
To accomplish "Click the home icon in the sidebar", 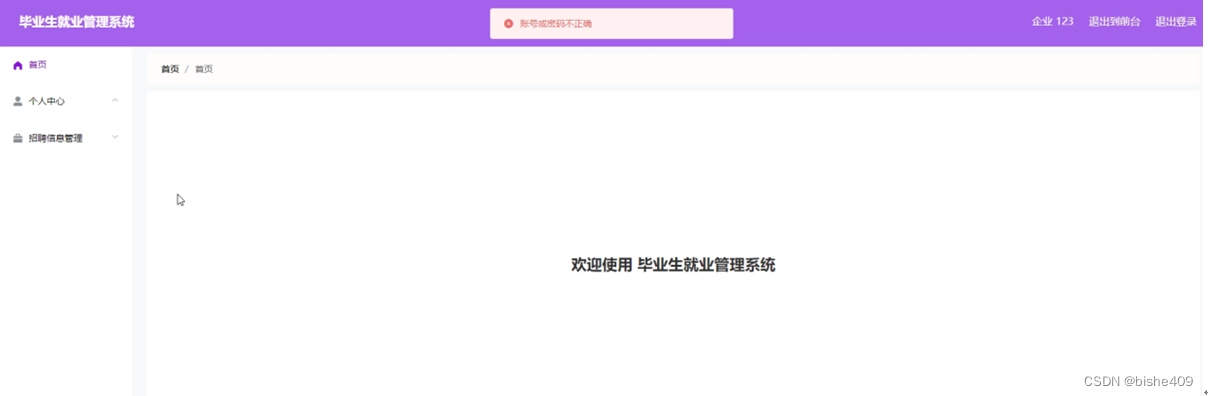I will tap(17, 65).
